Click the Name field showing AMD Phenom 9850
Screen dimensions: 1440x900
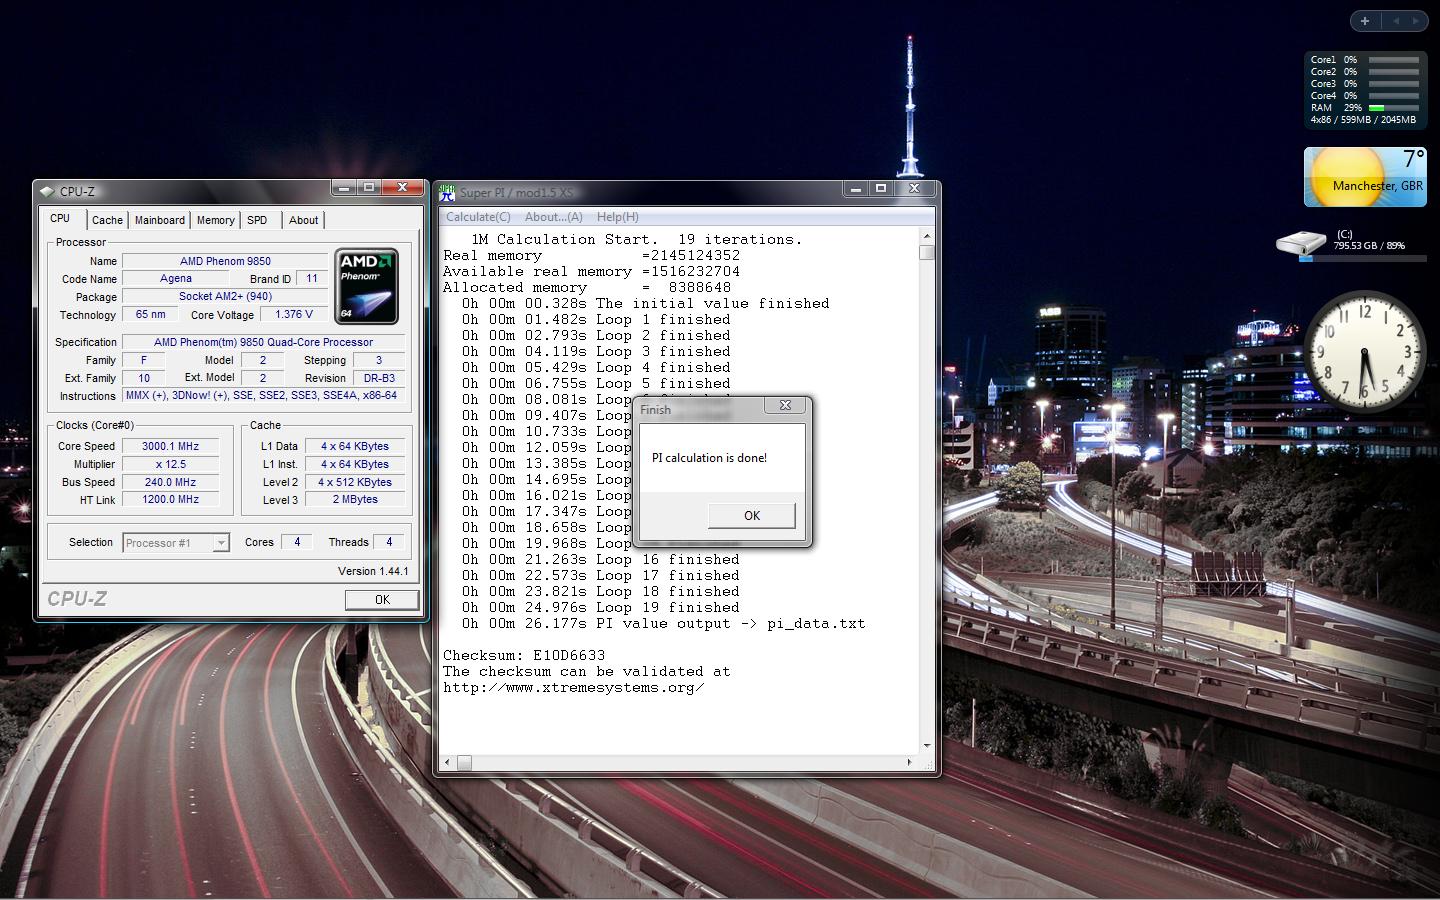tap(225, 261)
